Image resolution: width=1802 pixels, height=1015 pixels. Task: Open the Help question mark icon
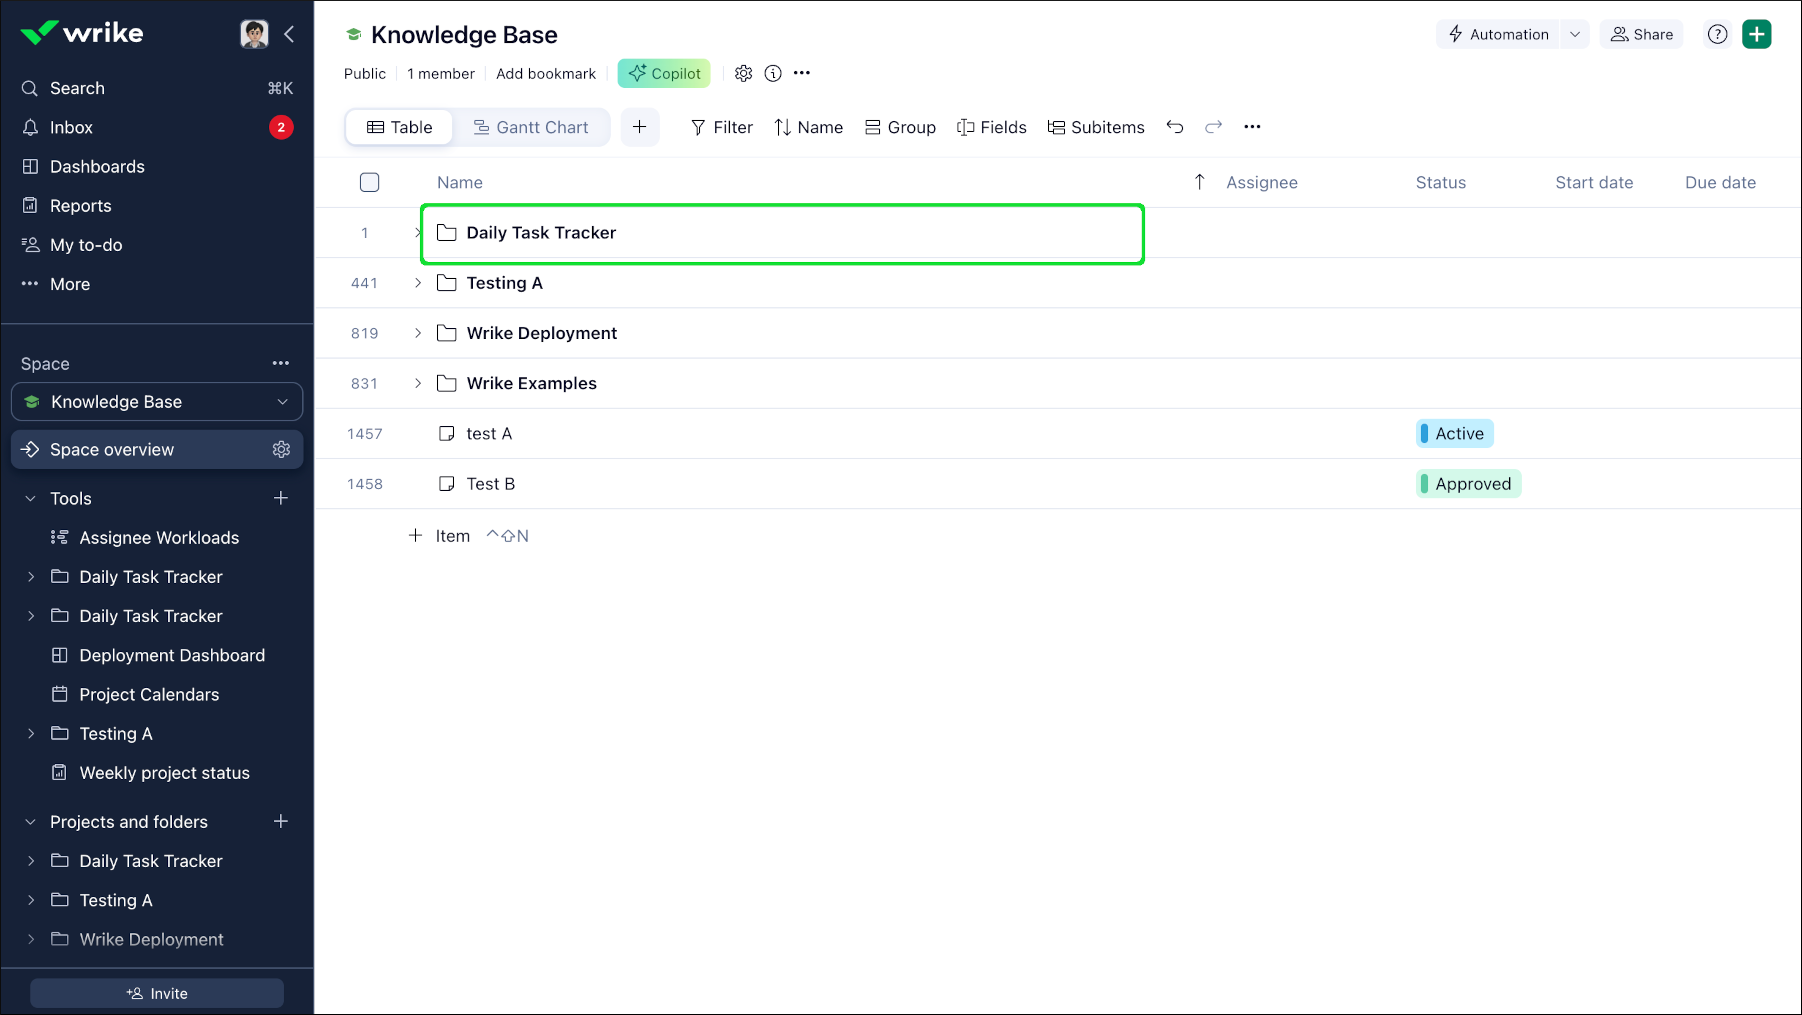(x=1718, y=34)
